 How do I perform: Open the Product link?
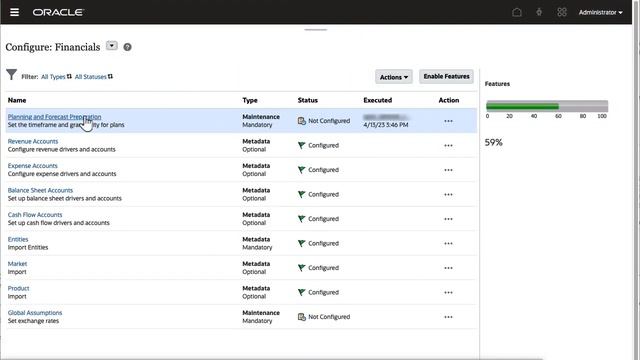(x=18, y=288)
